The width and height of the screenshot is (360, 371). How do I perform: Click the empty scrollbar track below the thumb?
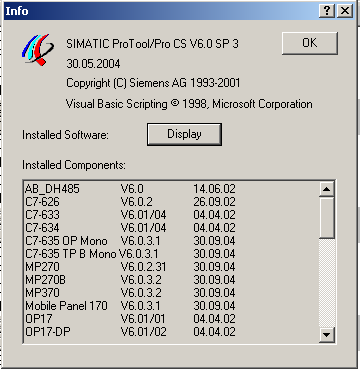pyautogui.click(x=327, y=283)
